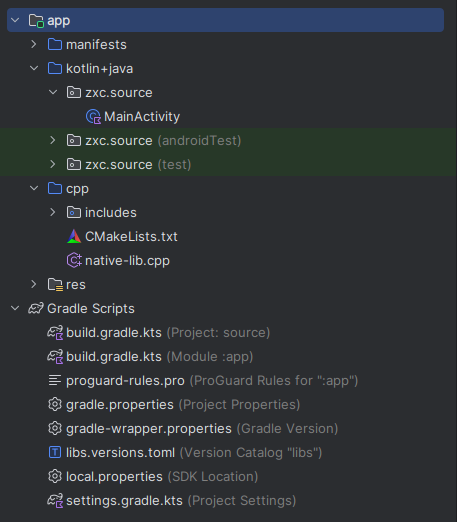
Task: Collapse the Gradle Scripts section
Action: coord(15,308)
